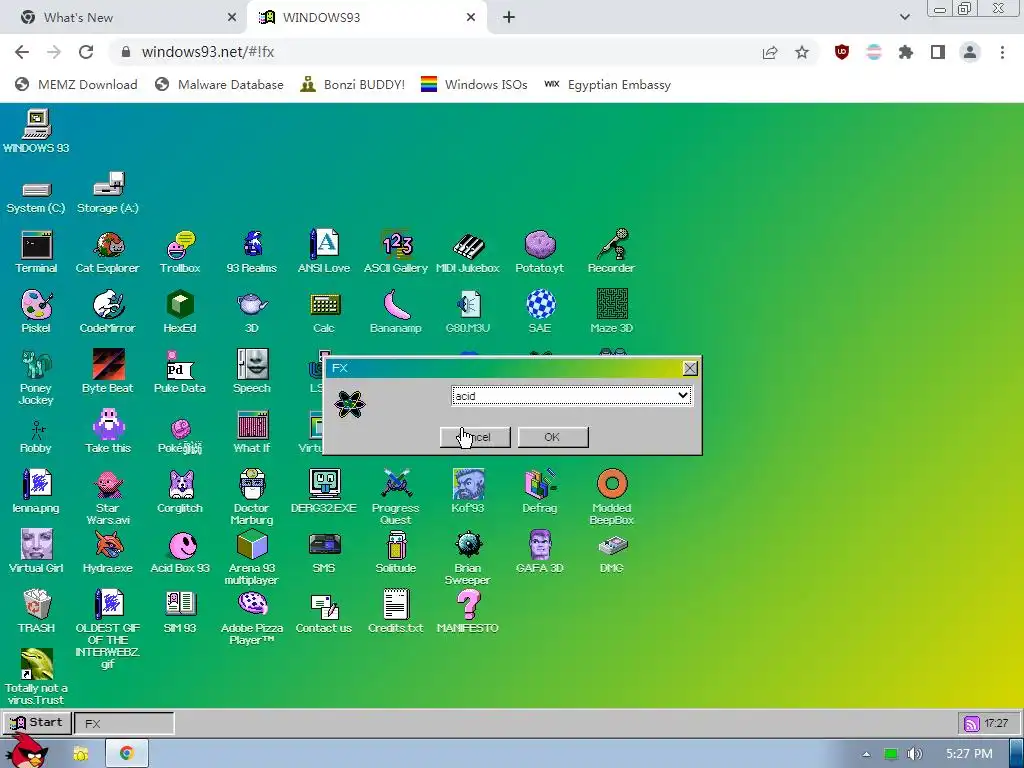
Task: Focus the windows93.net address bar
Action: tap(431, 52)
